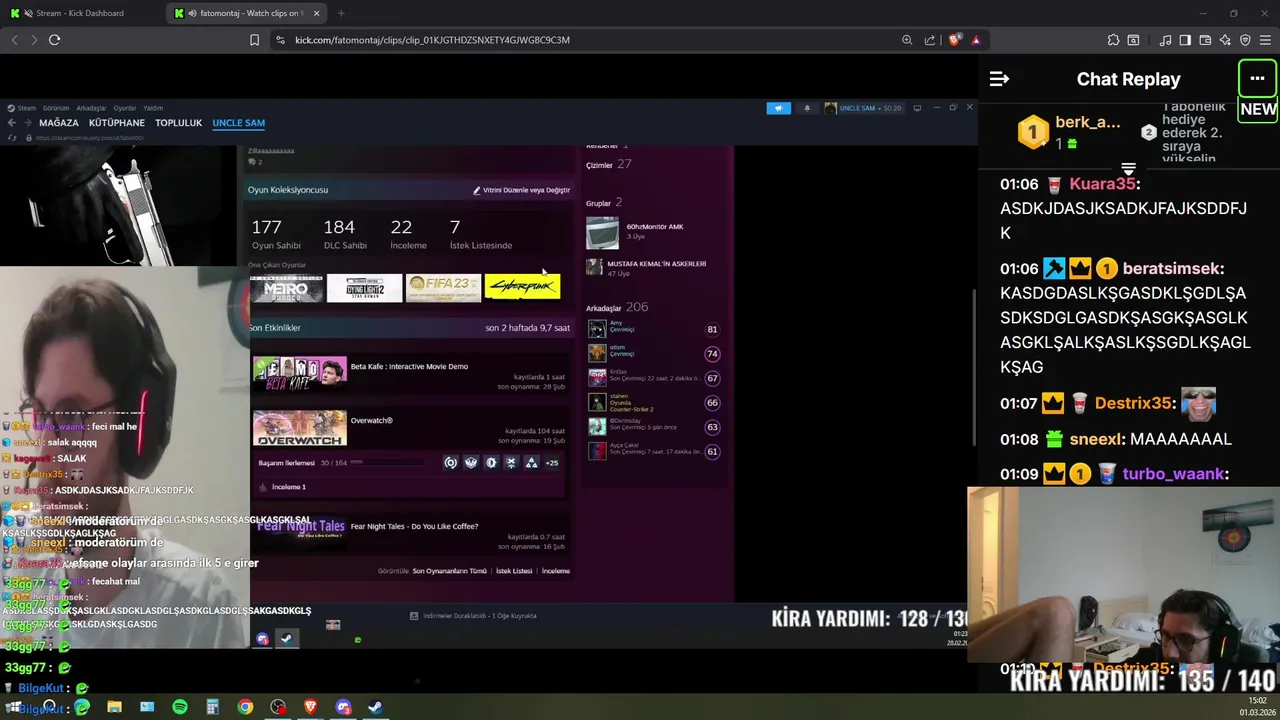Open OBS Studio from taskbar
This screenshot has height=720, width=1280.
[278, 707]
